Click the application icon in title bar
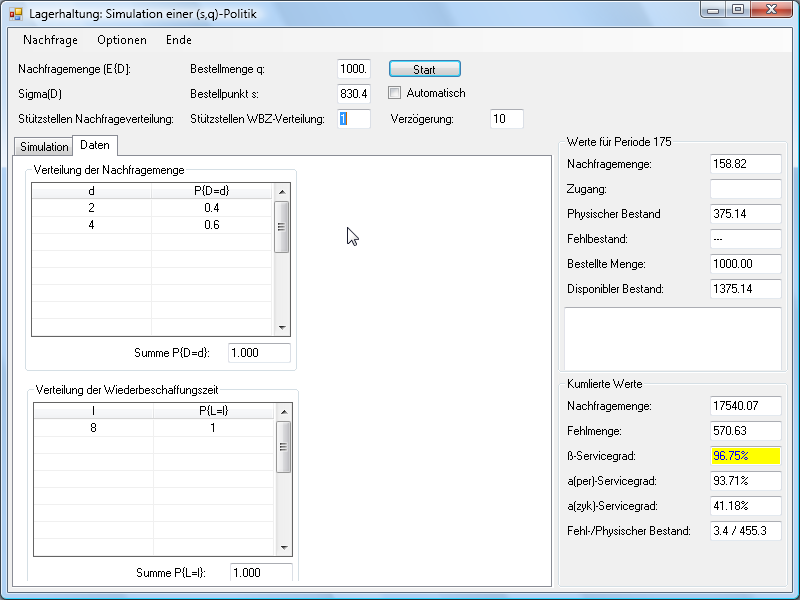800x600 pixels. point(15,12)
